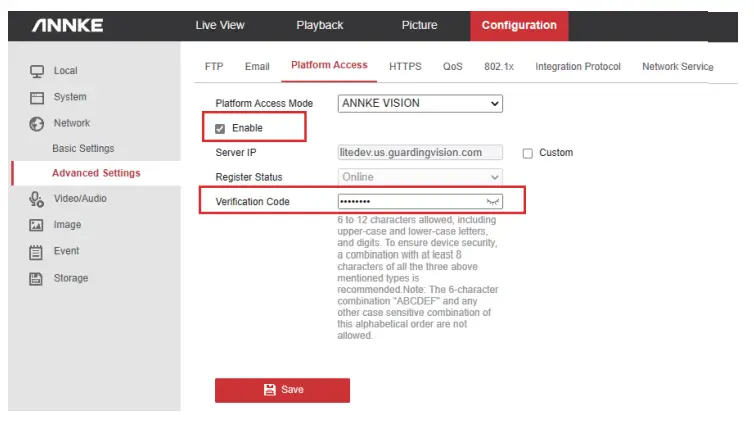Click the Video/Audio microphone icon
Viewport: 754px width, 434px height.
[x=37, y=199]
